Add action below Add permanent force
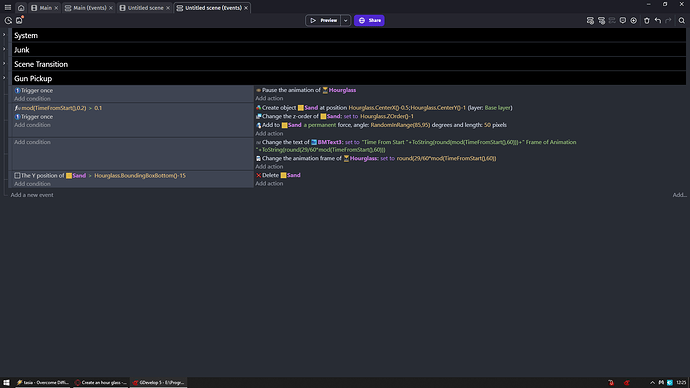Image resolution: width=690 pixels, height=388 pixels. 269,134
